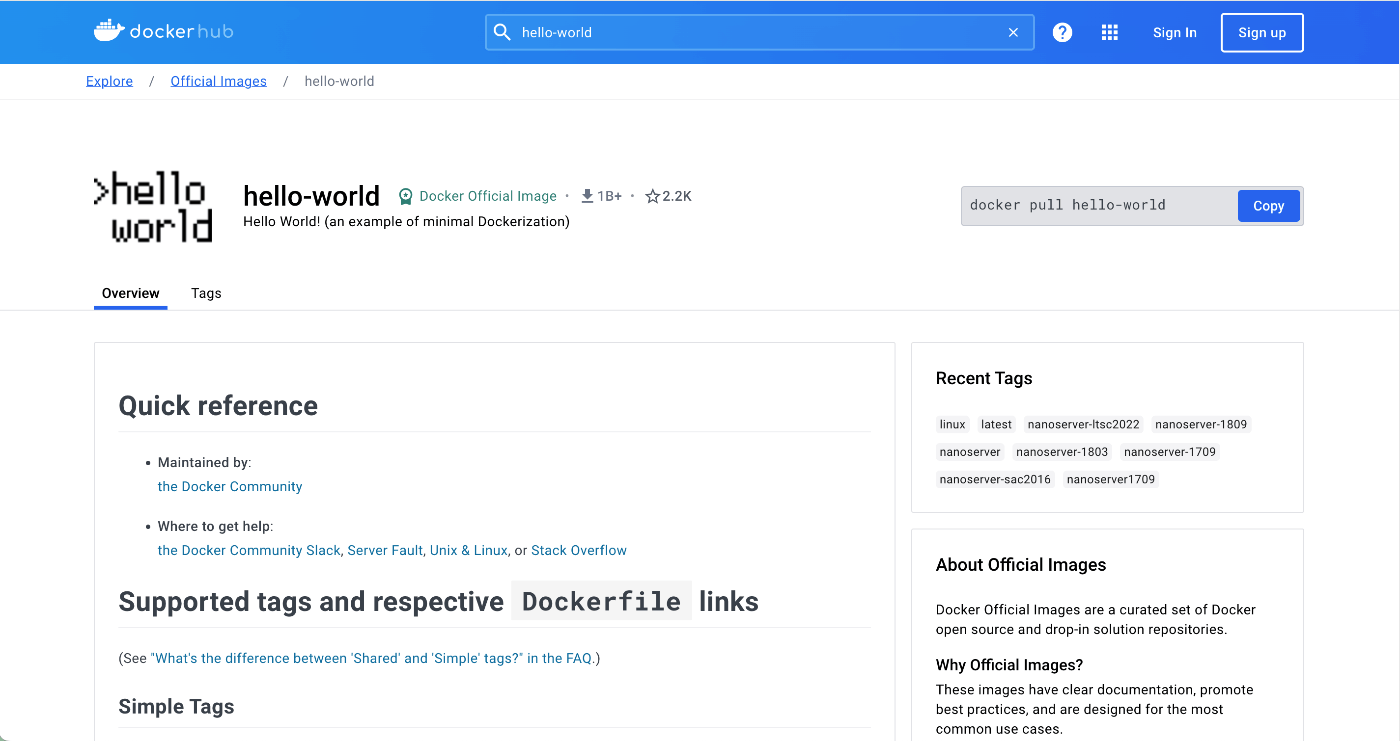Open the Docker Community Slack link
This screenshot has width=1400, height=741.
249,550
